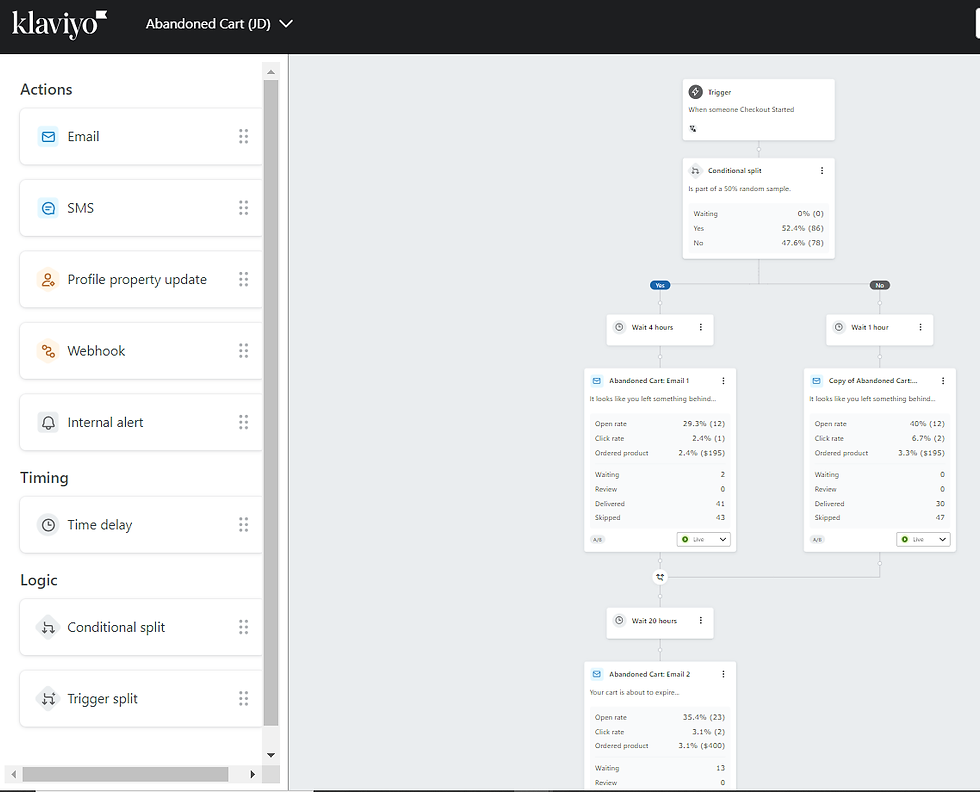Select the Trigger split icon in sidebar

[48, 699]
